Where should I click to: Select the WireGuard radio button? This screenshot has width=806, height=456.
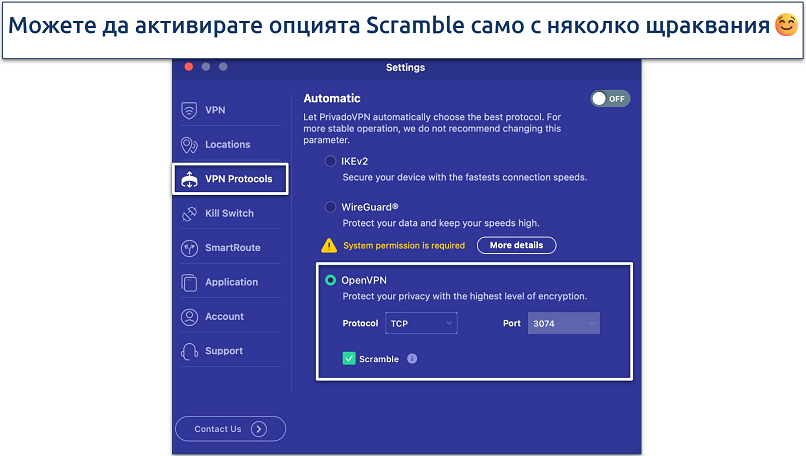[330, 207]
